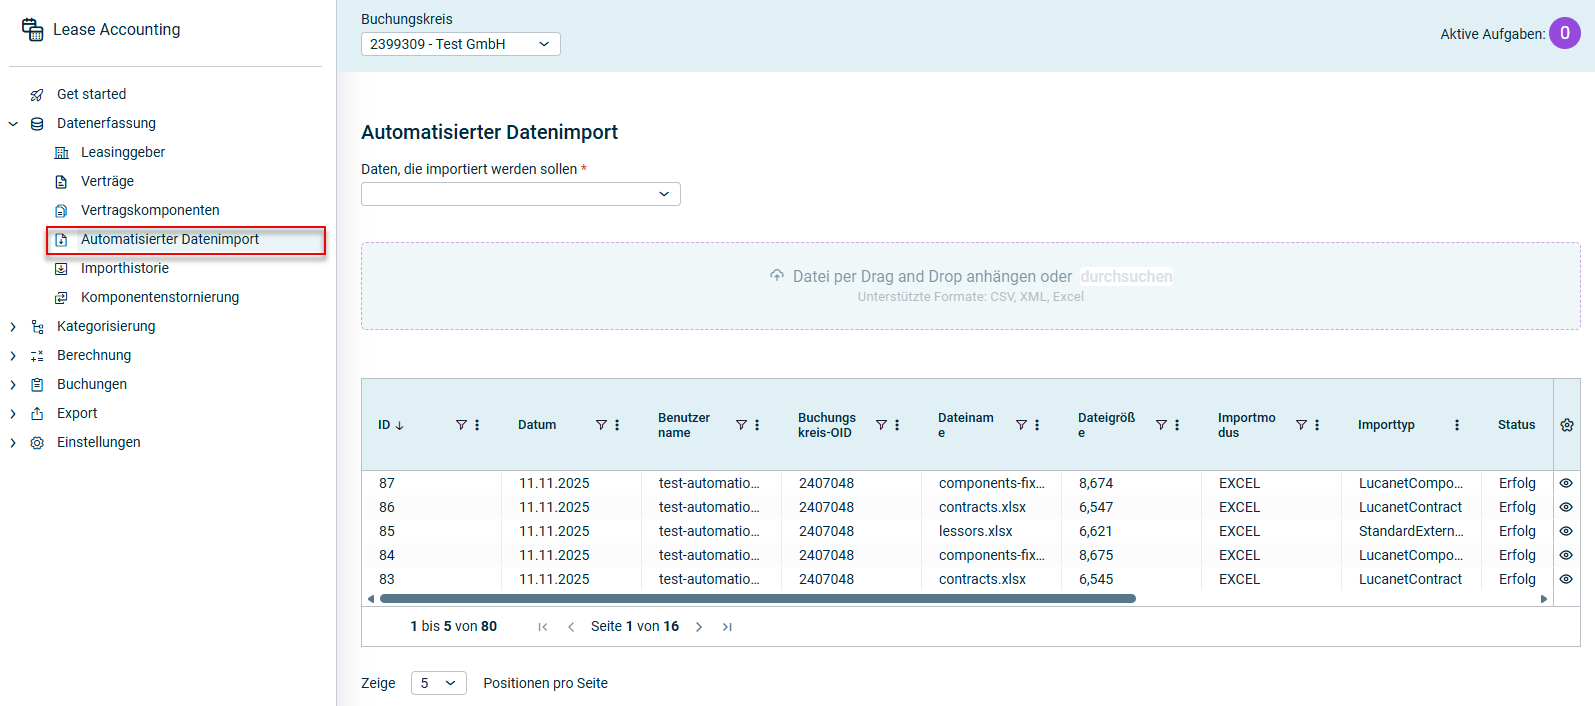Click the database icon beside Datenerfassung

(37, 124)
